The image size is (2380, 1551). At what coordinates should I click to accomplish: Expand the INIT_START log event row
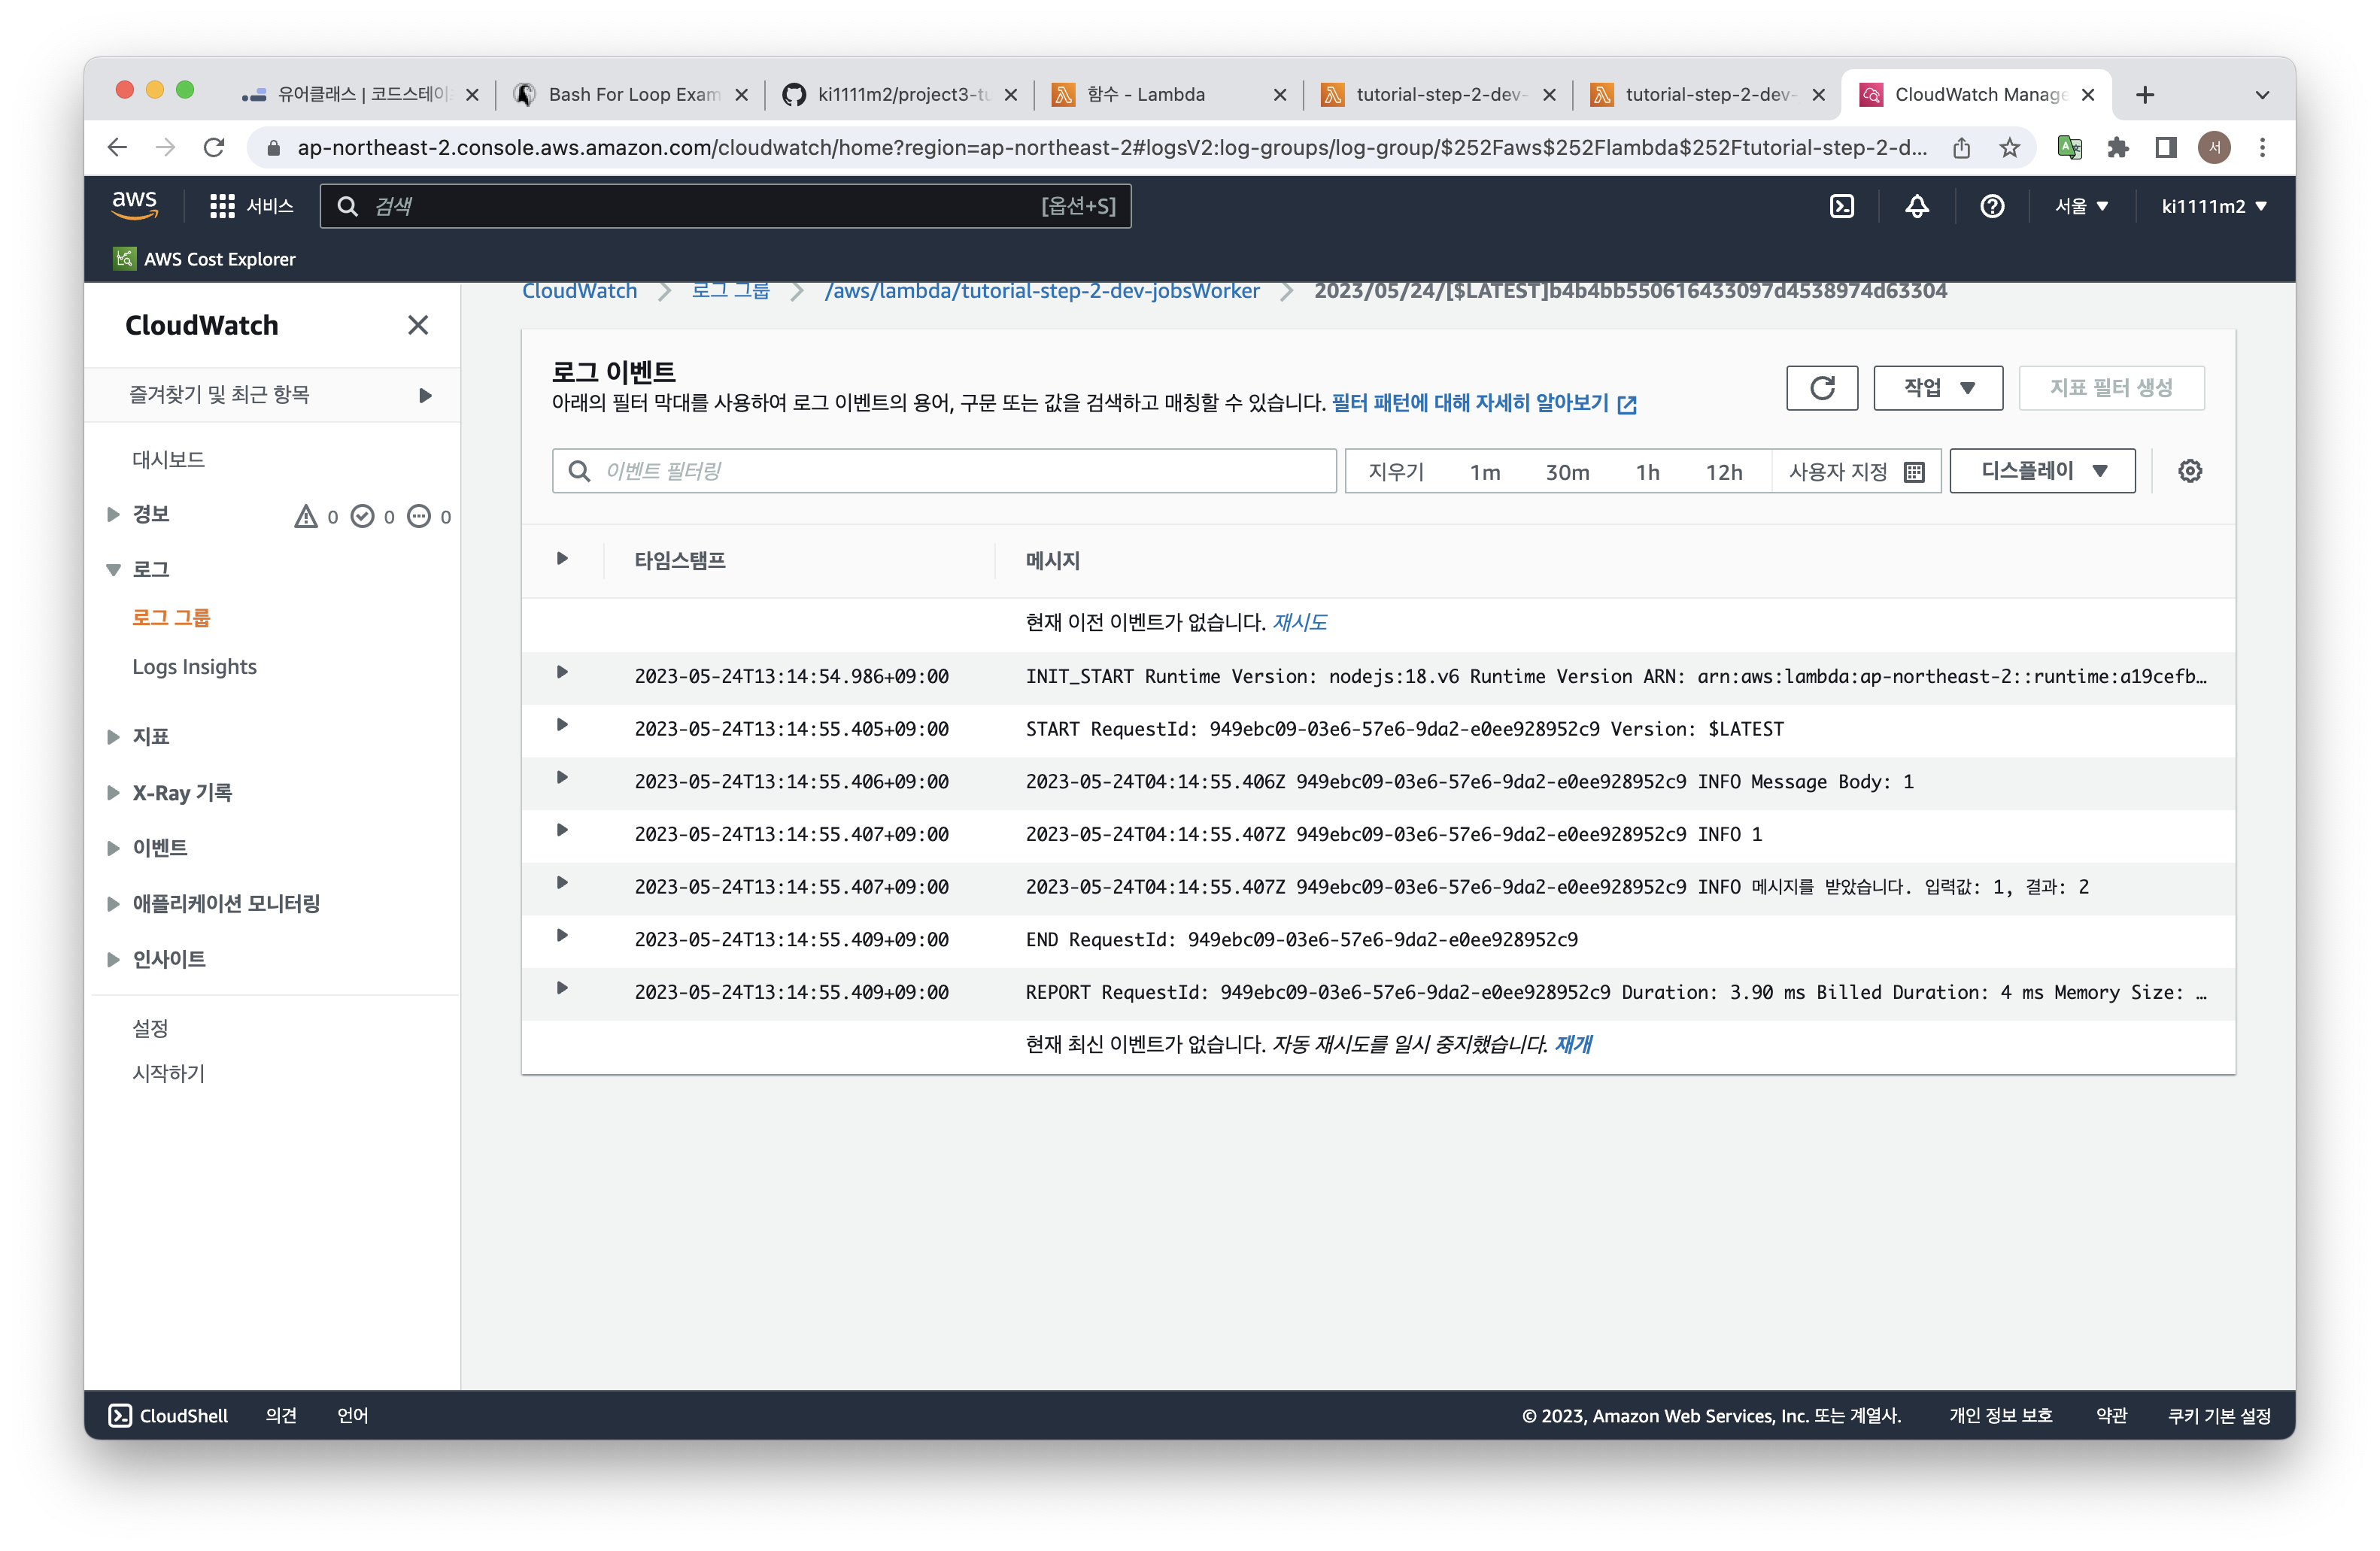pyautogui.click(x=562, y=672)
